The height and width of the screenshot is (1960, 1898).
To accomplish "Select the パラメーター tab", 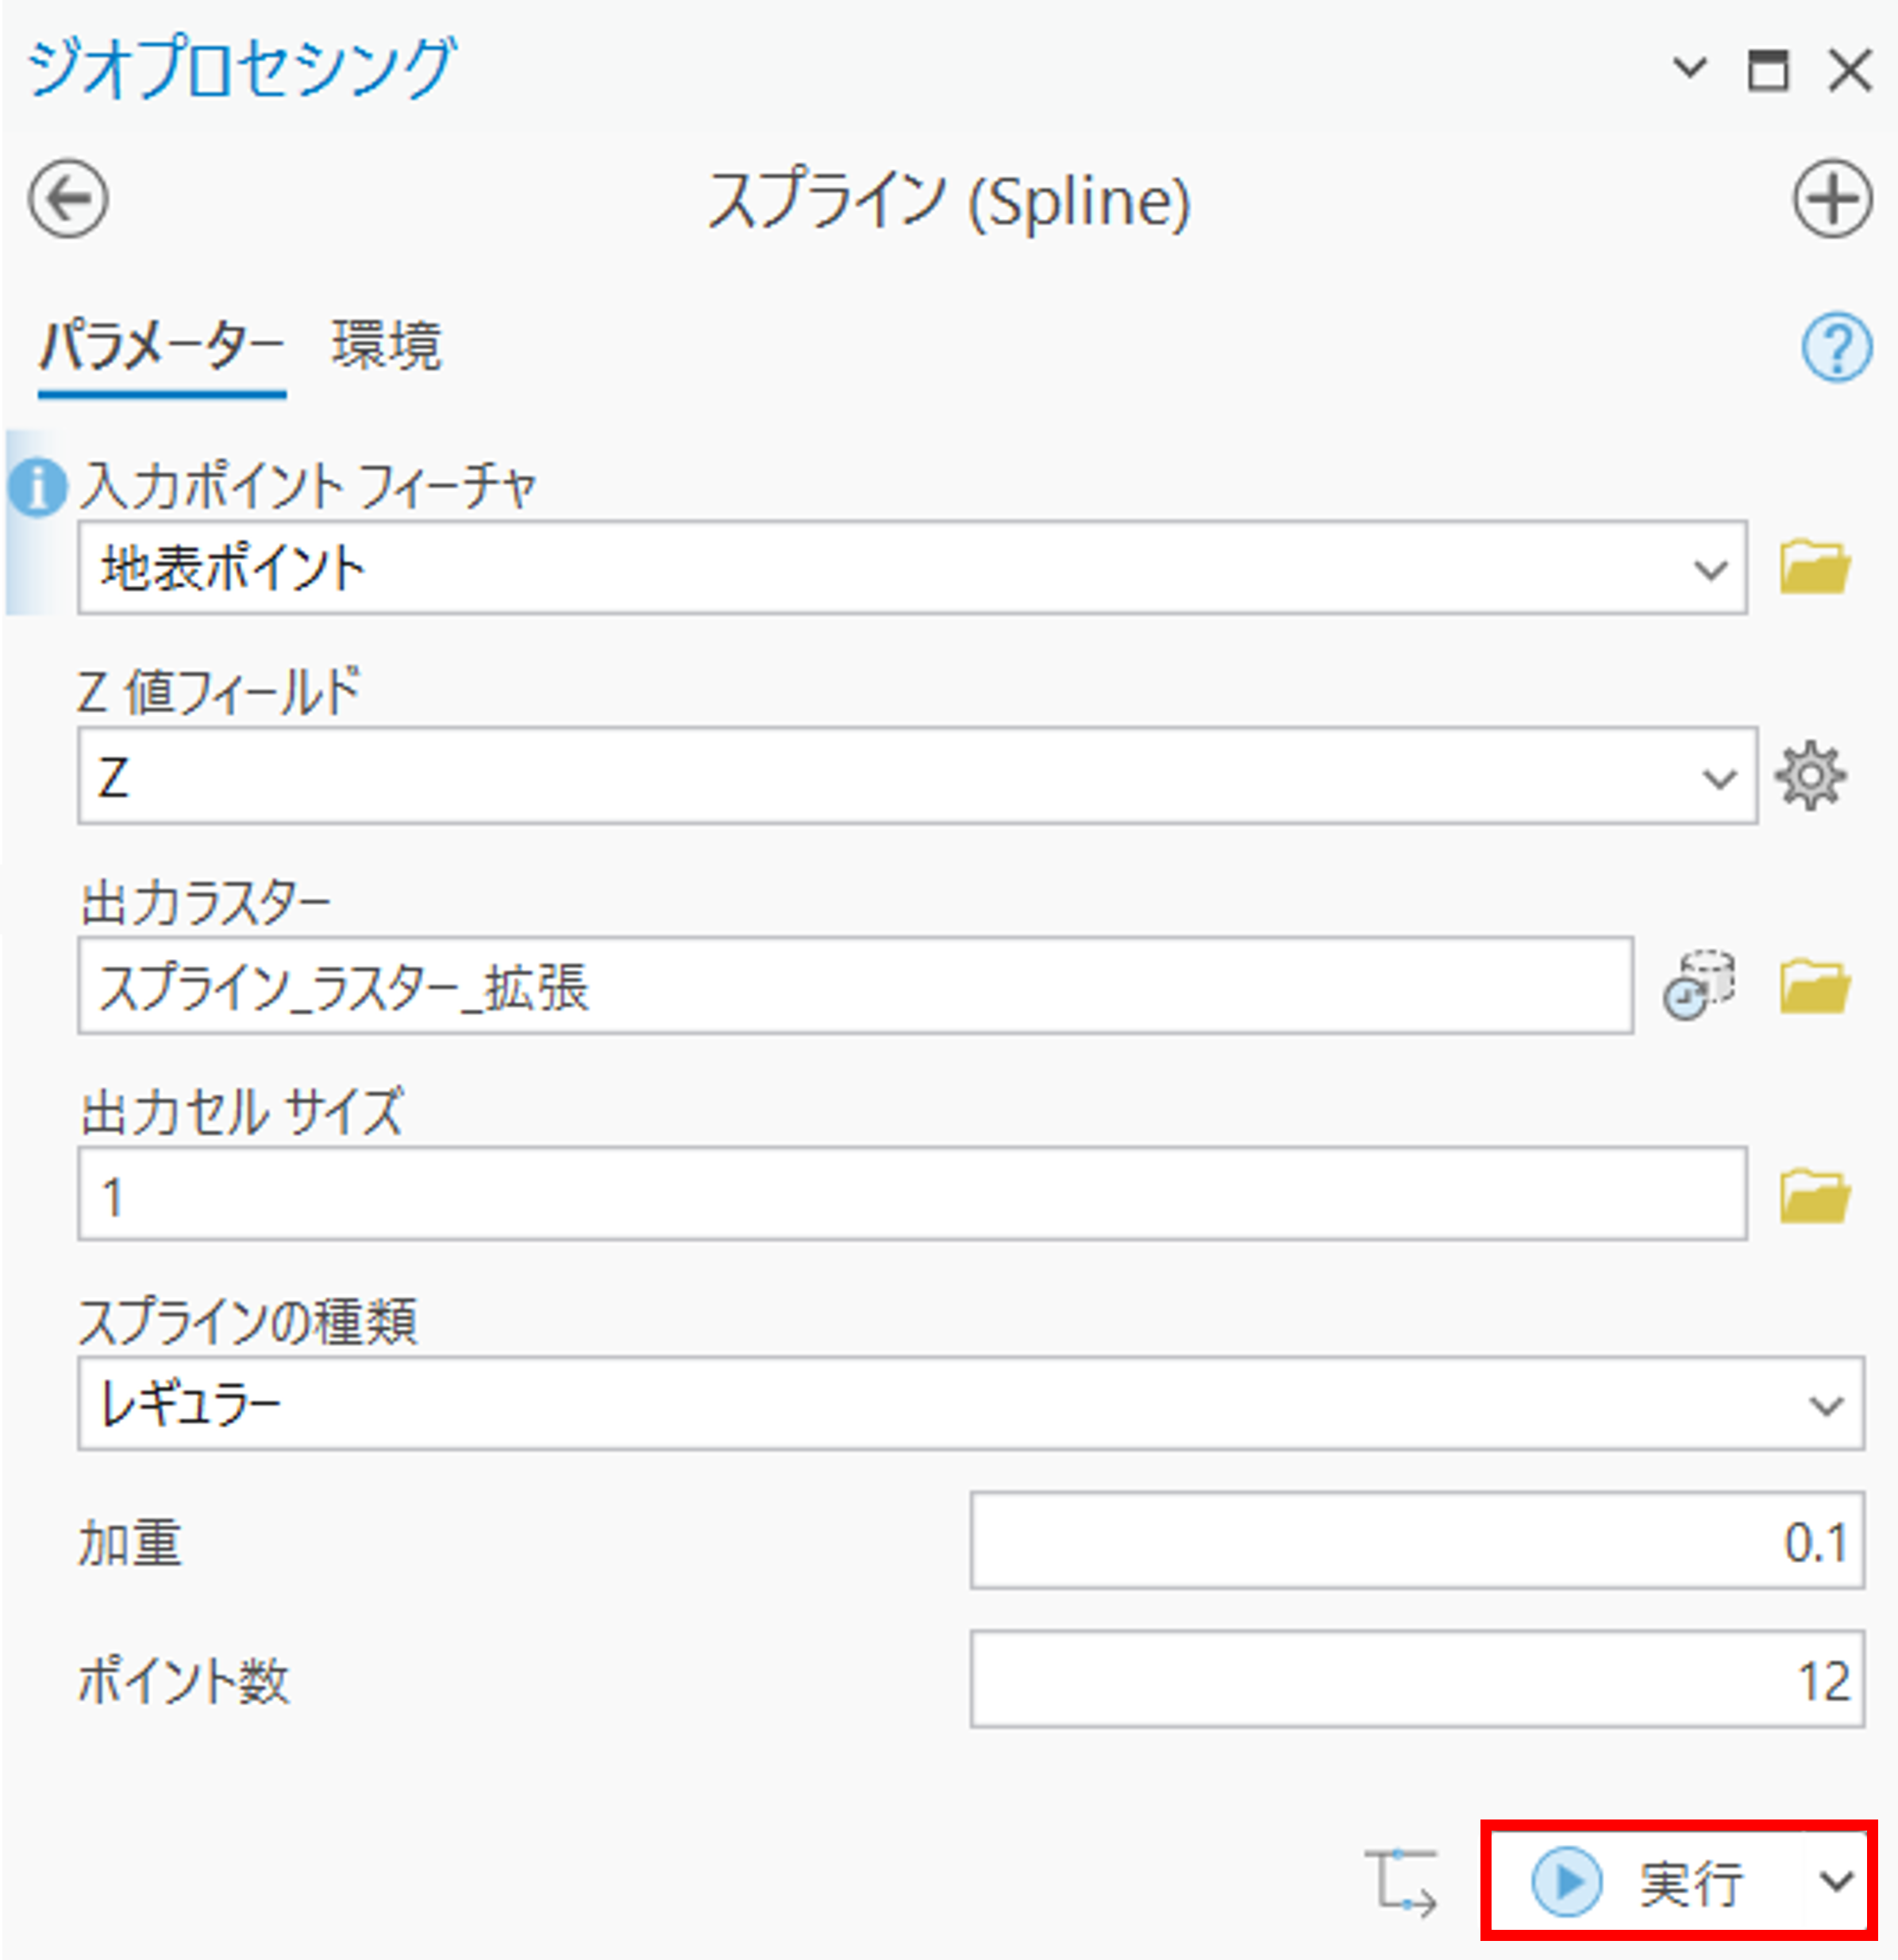I will 162,346.
